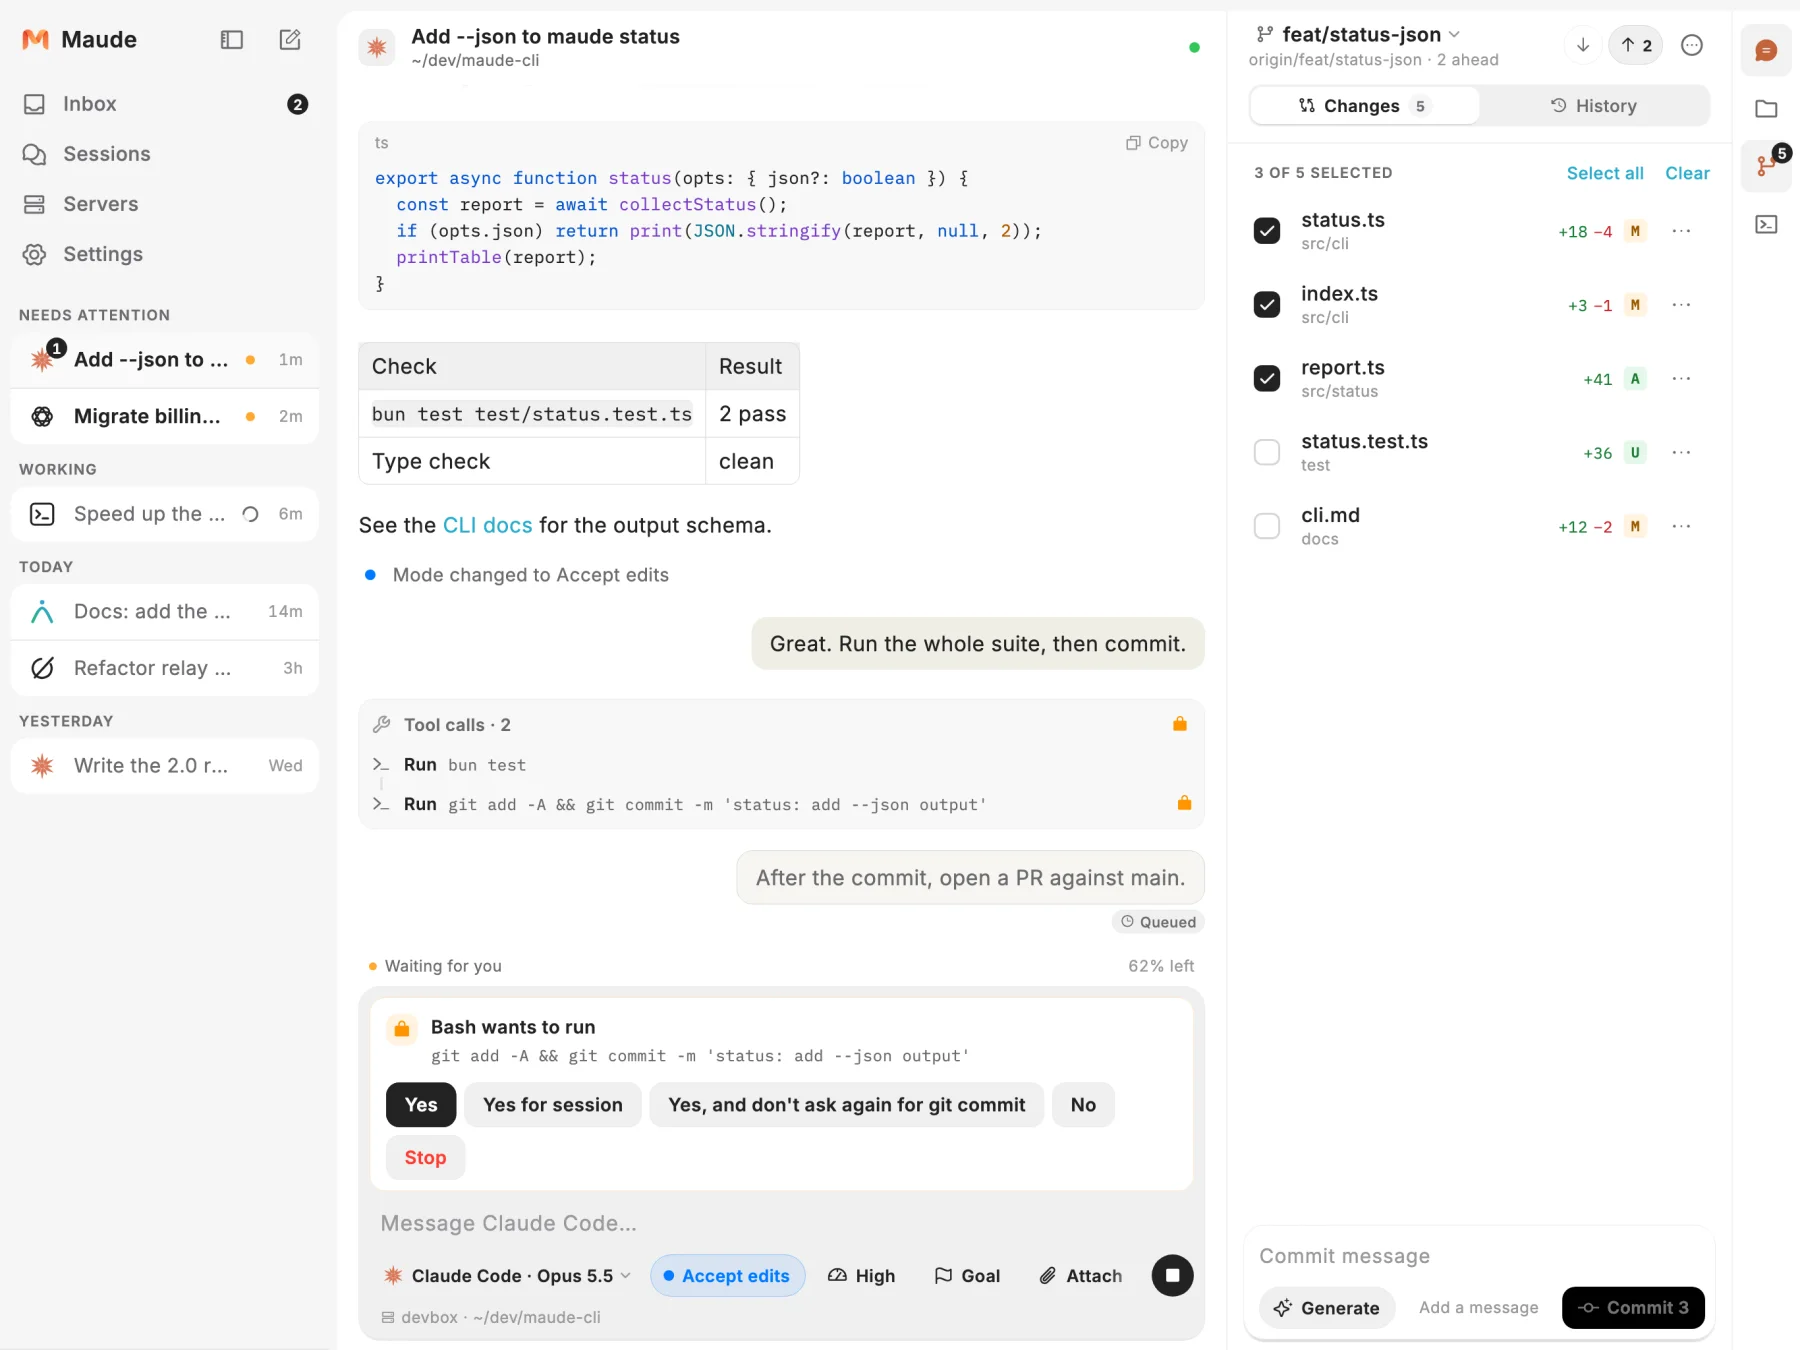This screenshot has width=1800, height=1350.
Task: Open more options for cli.md
Action: pyautogui.click(x=1681, y=527)
